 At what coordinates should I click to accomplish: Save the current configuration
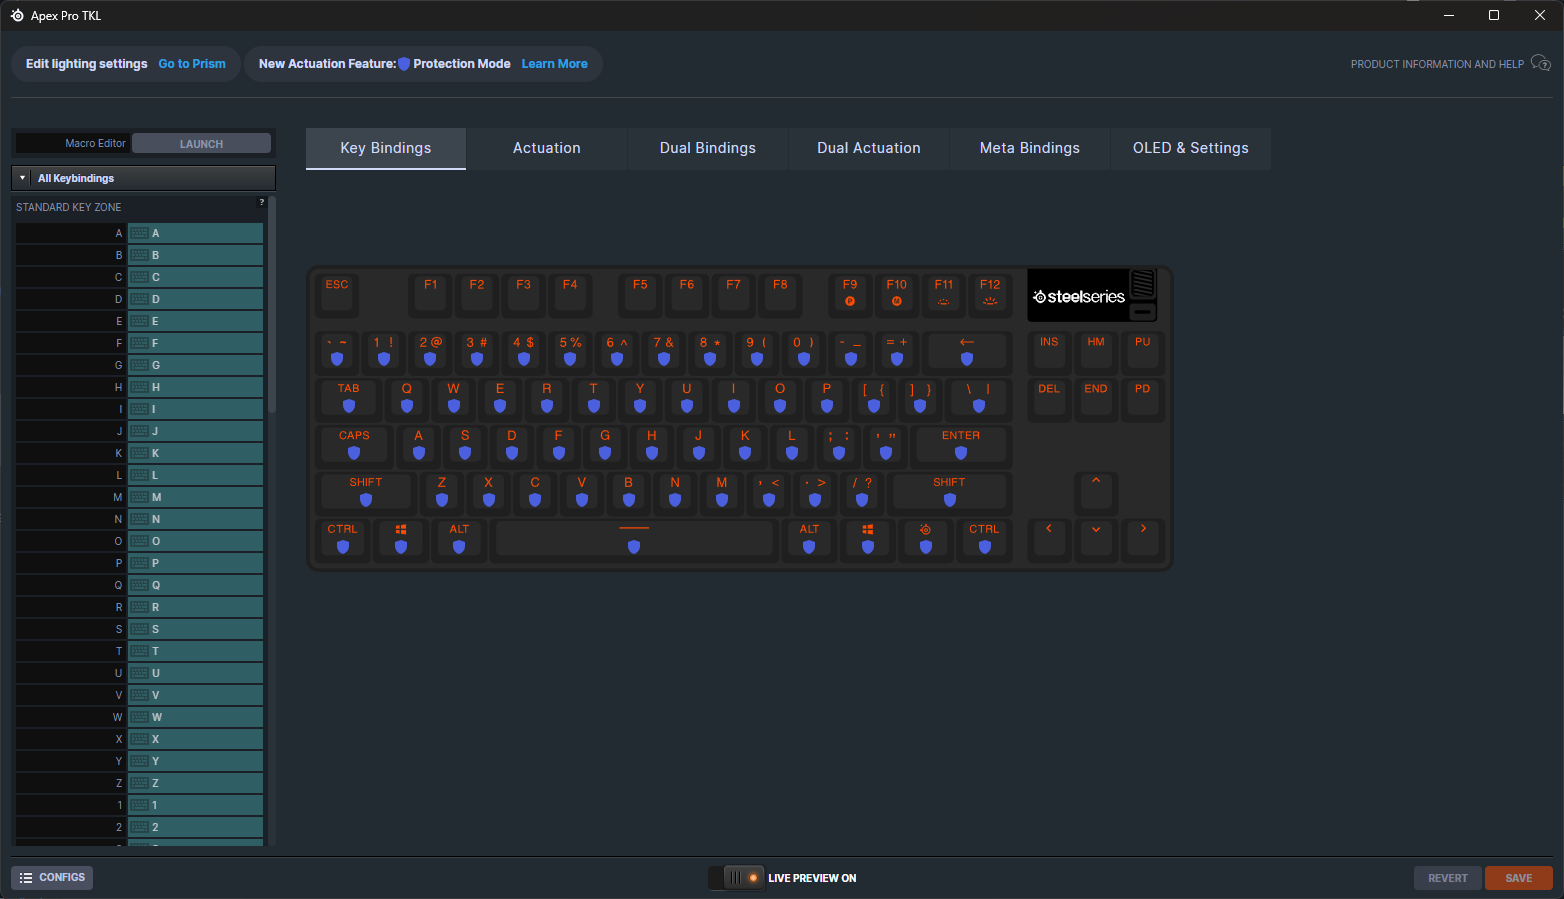click(x=1518, y=877)
